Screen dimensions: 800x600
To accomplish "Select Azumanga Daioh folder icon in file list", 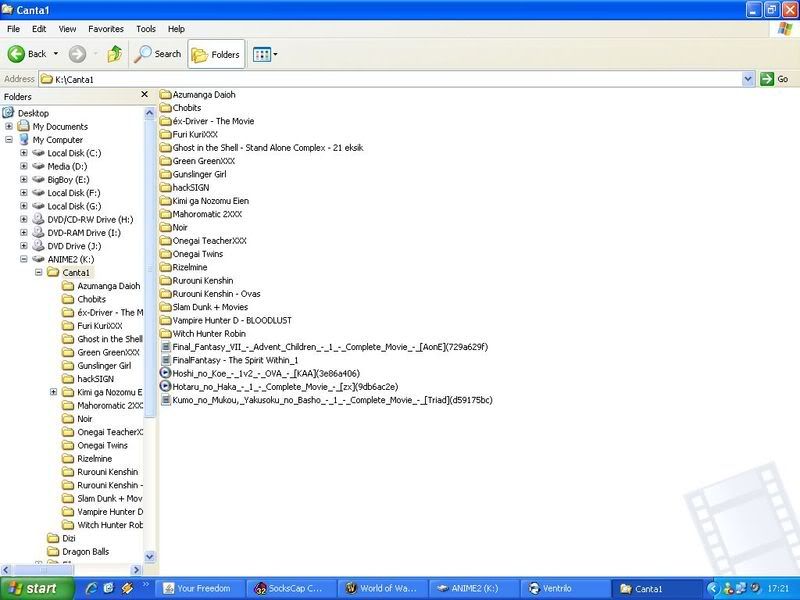I will 165,94.
